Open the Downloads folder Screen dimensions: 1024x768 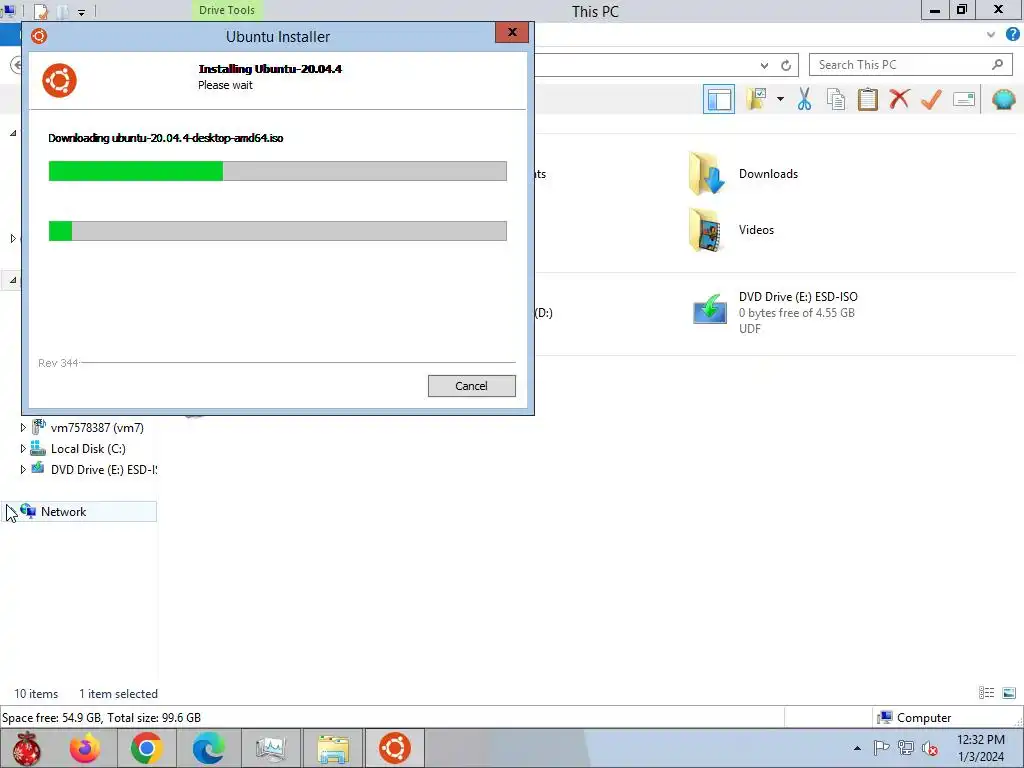[743, 174]
